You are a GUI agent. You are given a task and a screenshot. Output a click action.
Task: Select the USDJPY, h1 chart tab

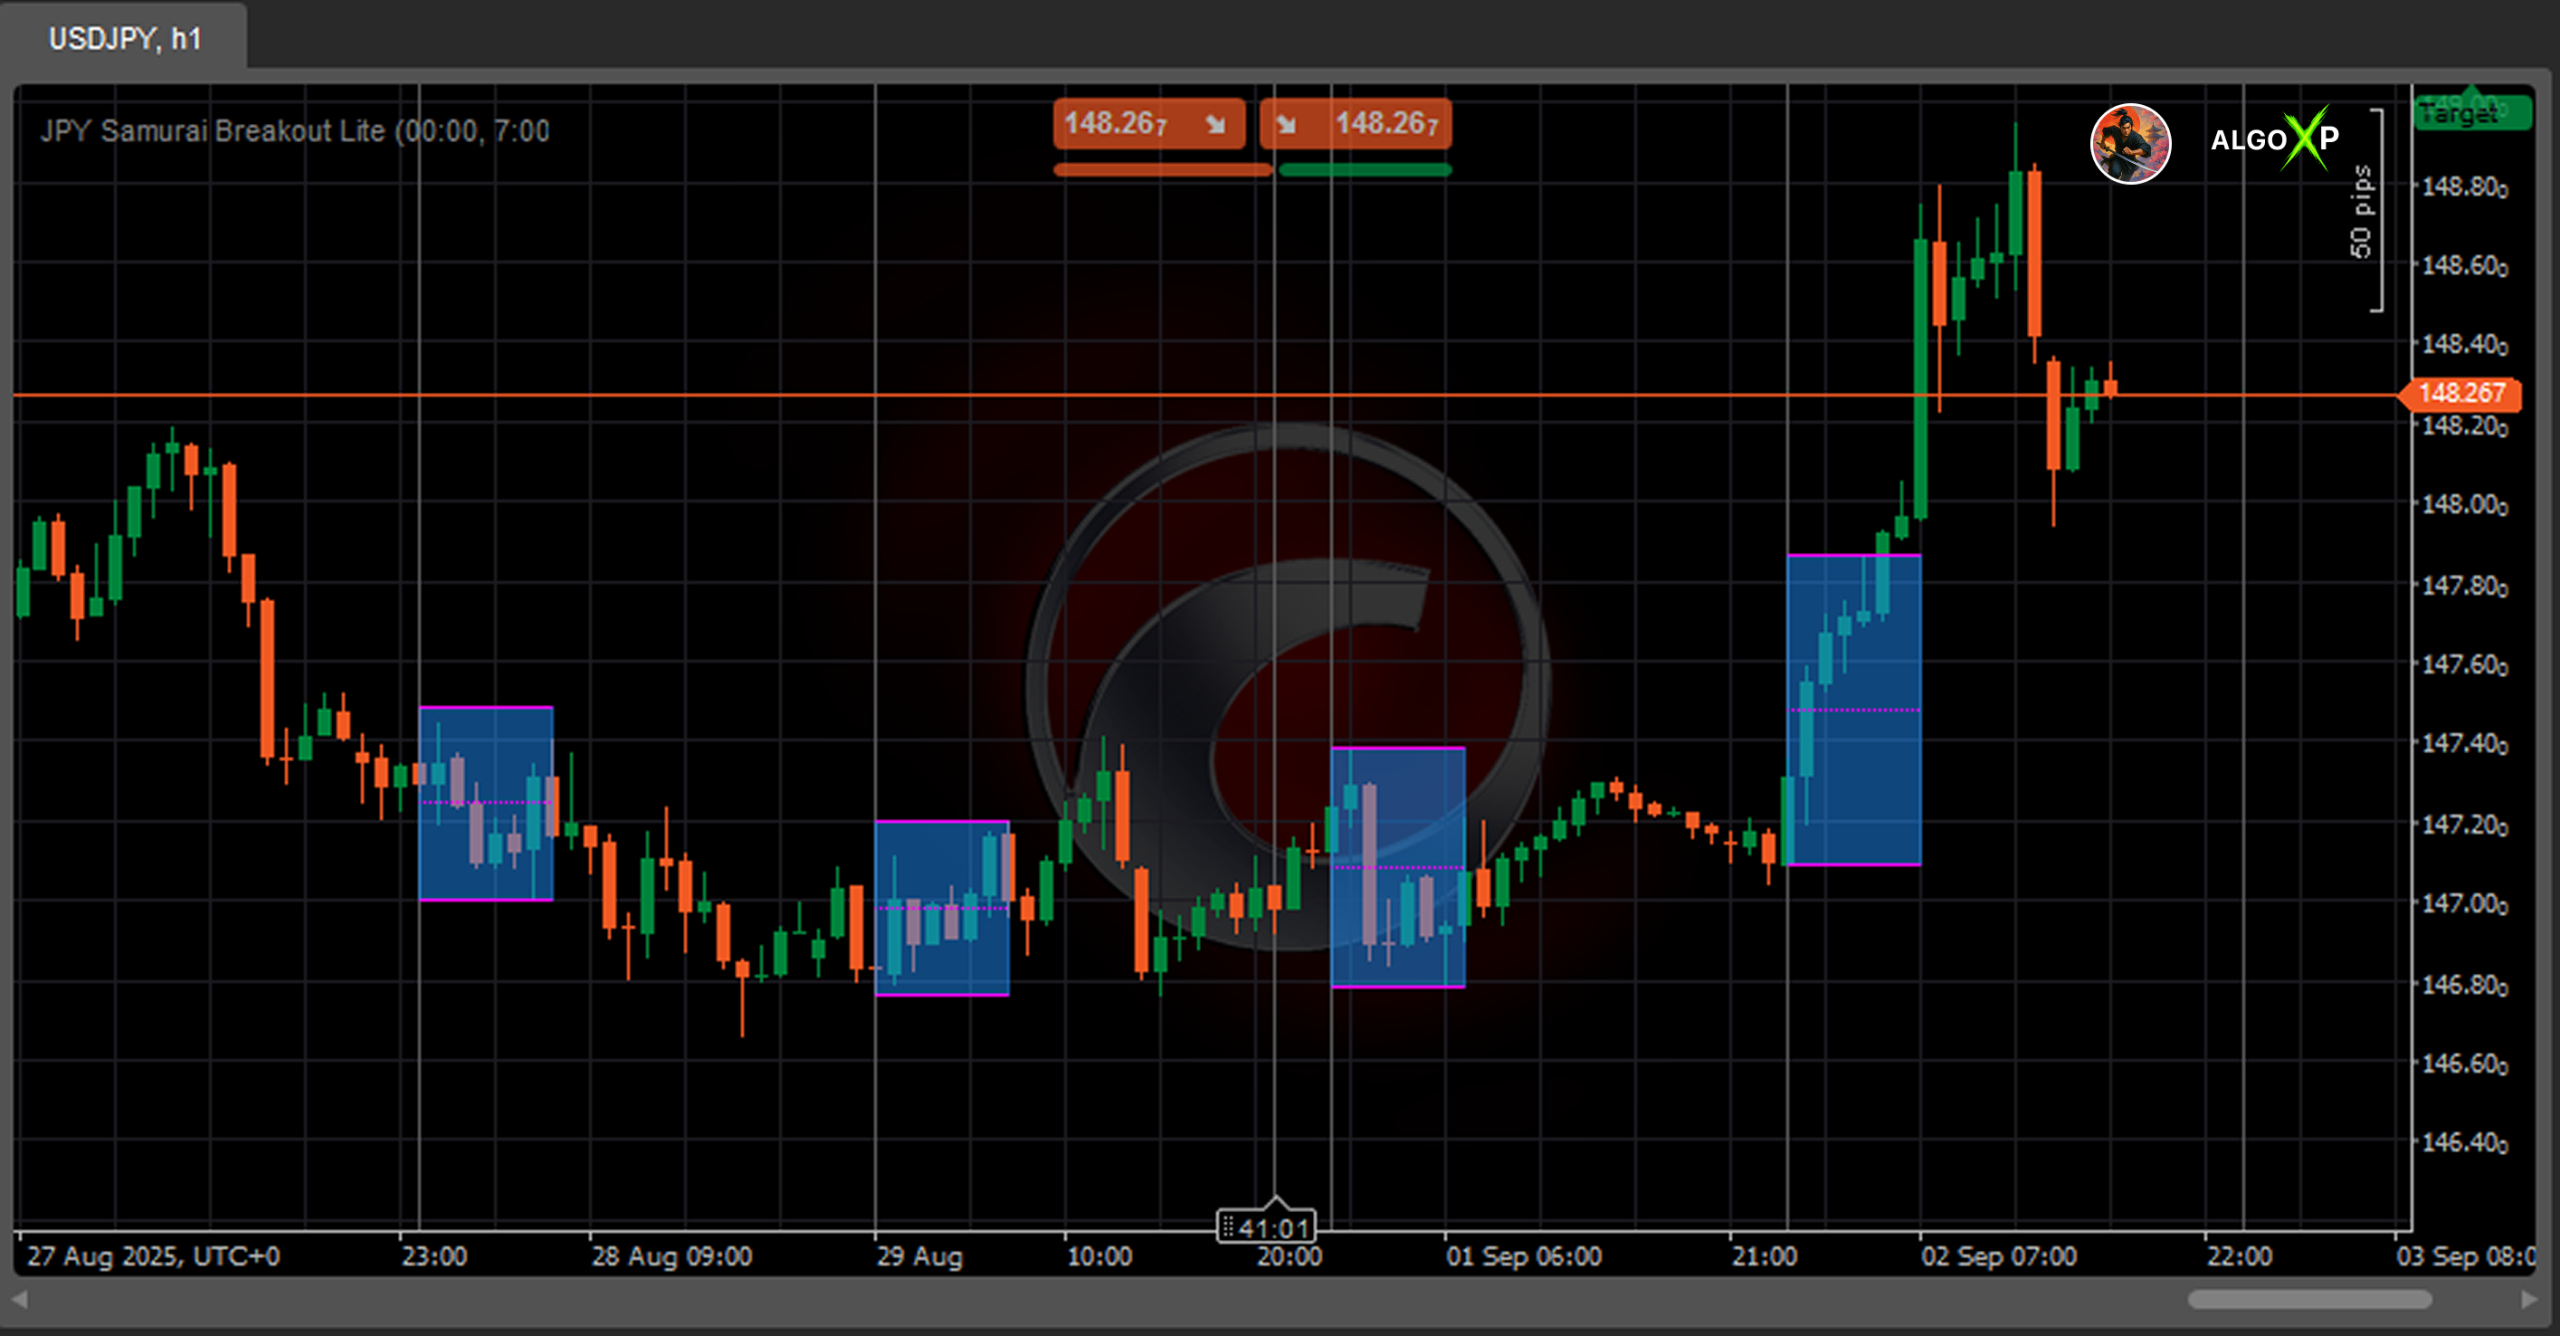point(124,39)
